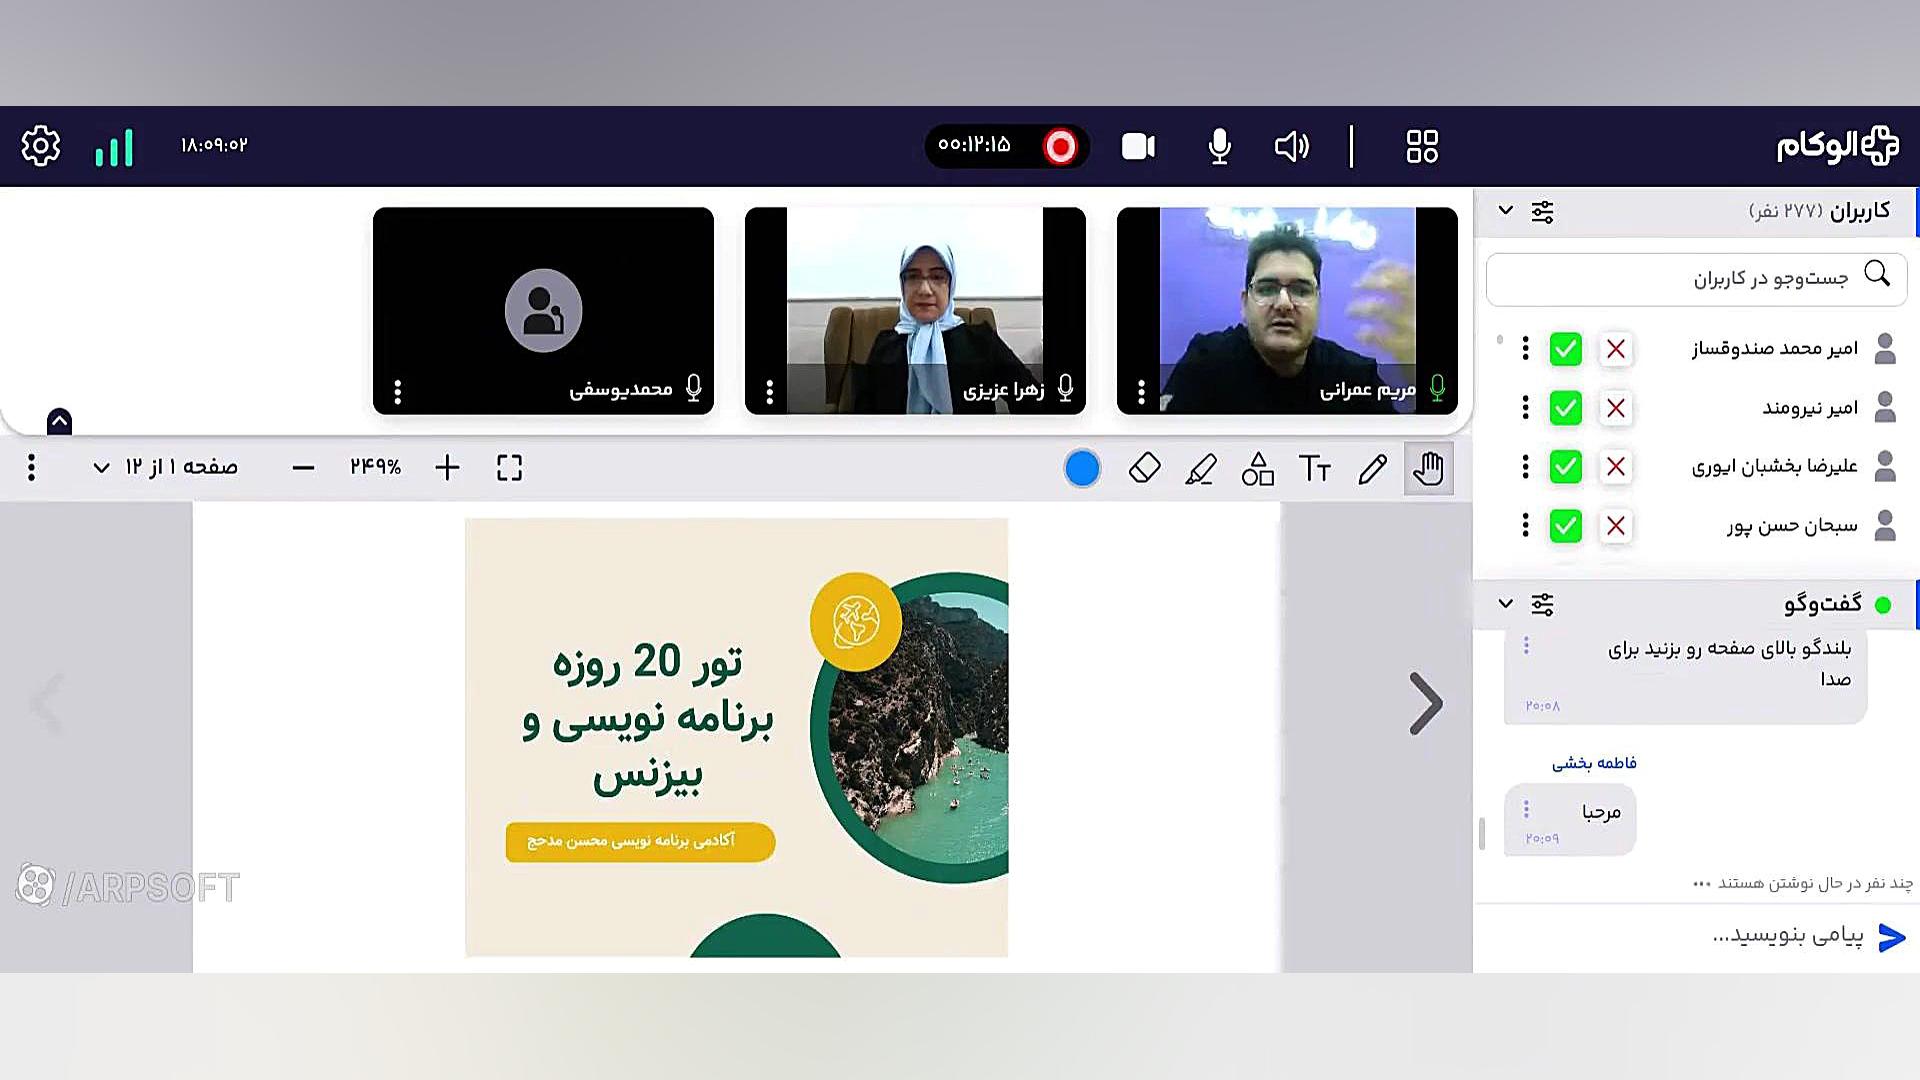The height and width of the screenshot is (1080, 1920).
Task: Open options menu for امیر محمد صندوقساز
Action: 1525,348
